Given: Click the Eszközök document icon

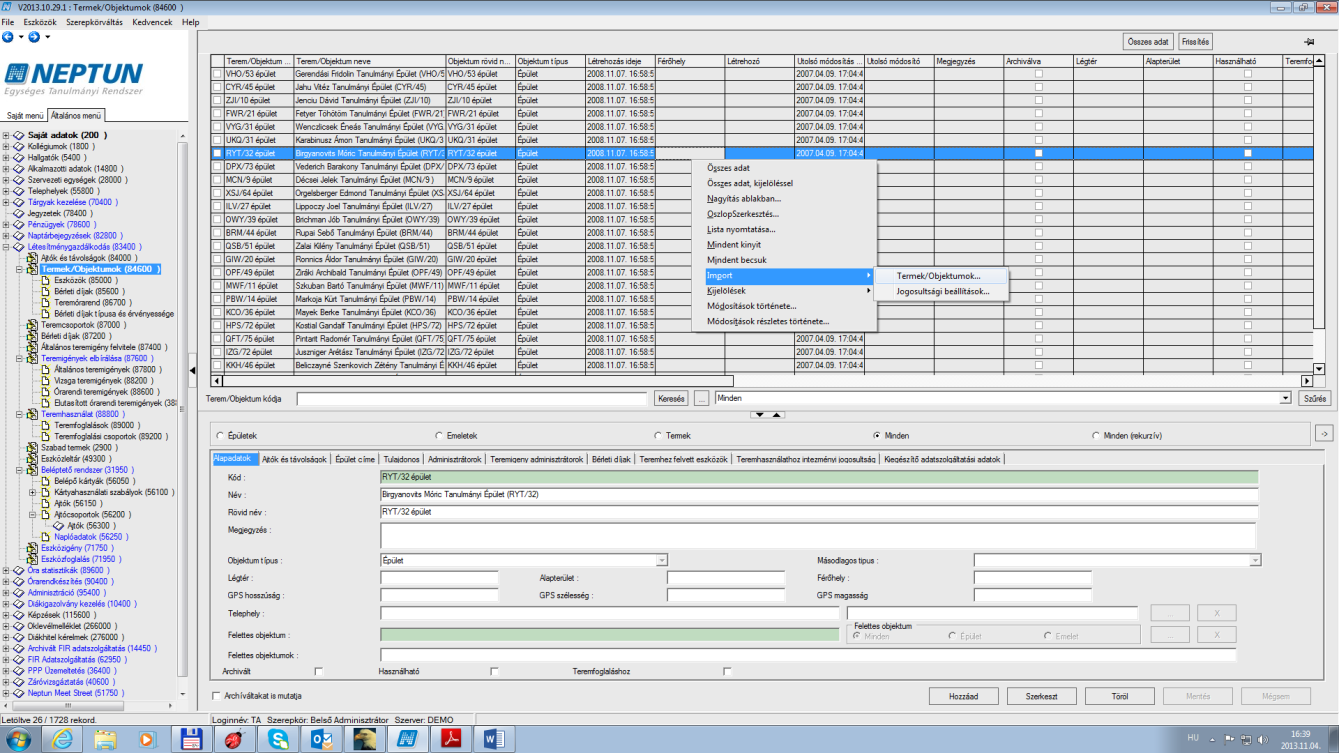Looking at the screenshot, I should (x=47, y=280).
